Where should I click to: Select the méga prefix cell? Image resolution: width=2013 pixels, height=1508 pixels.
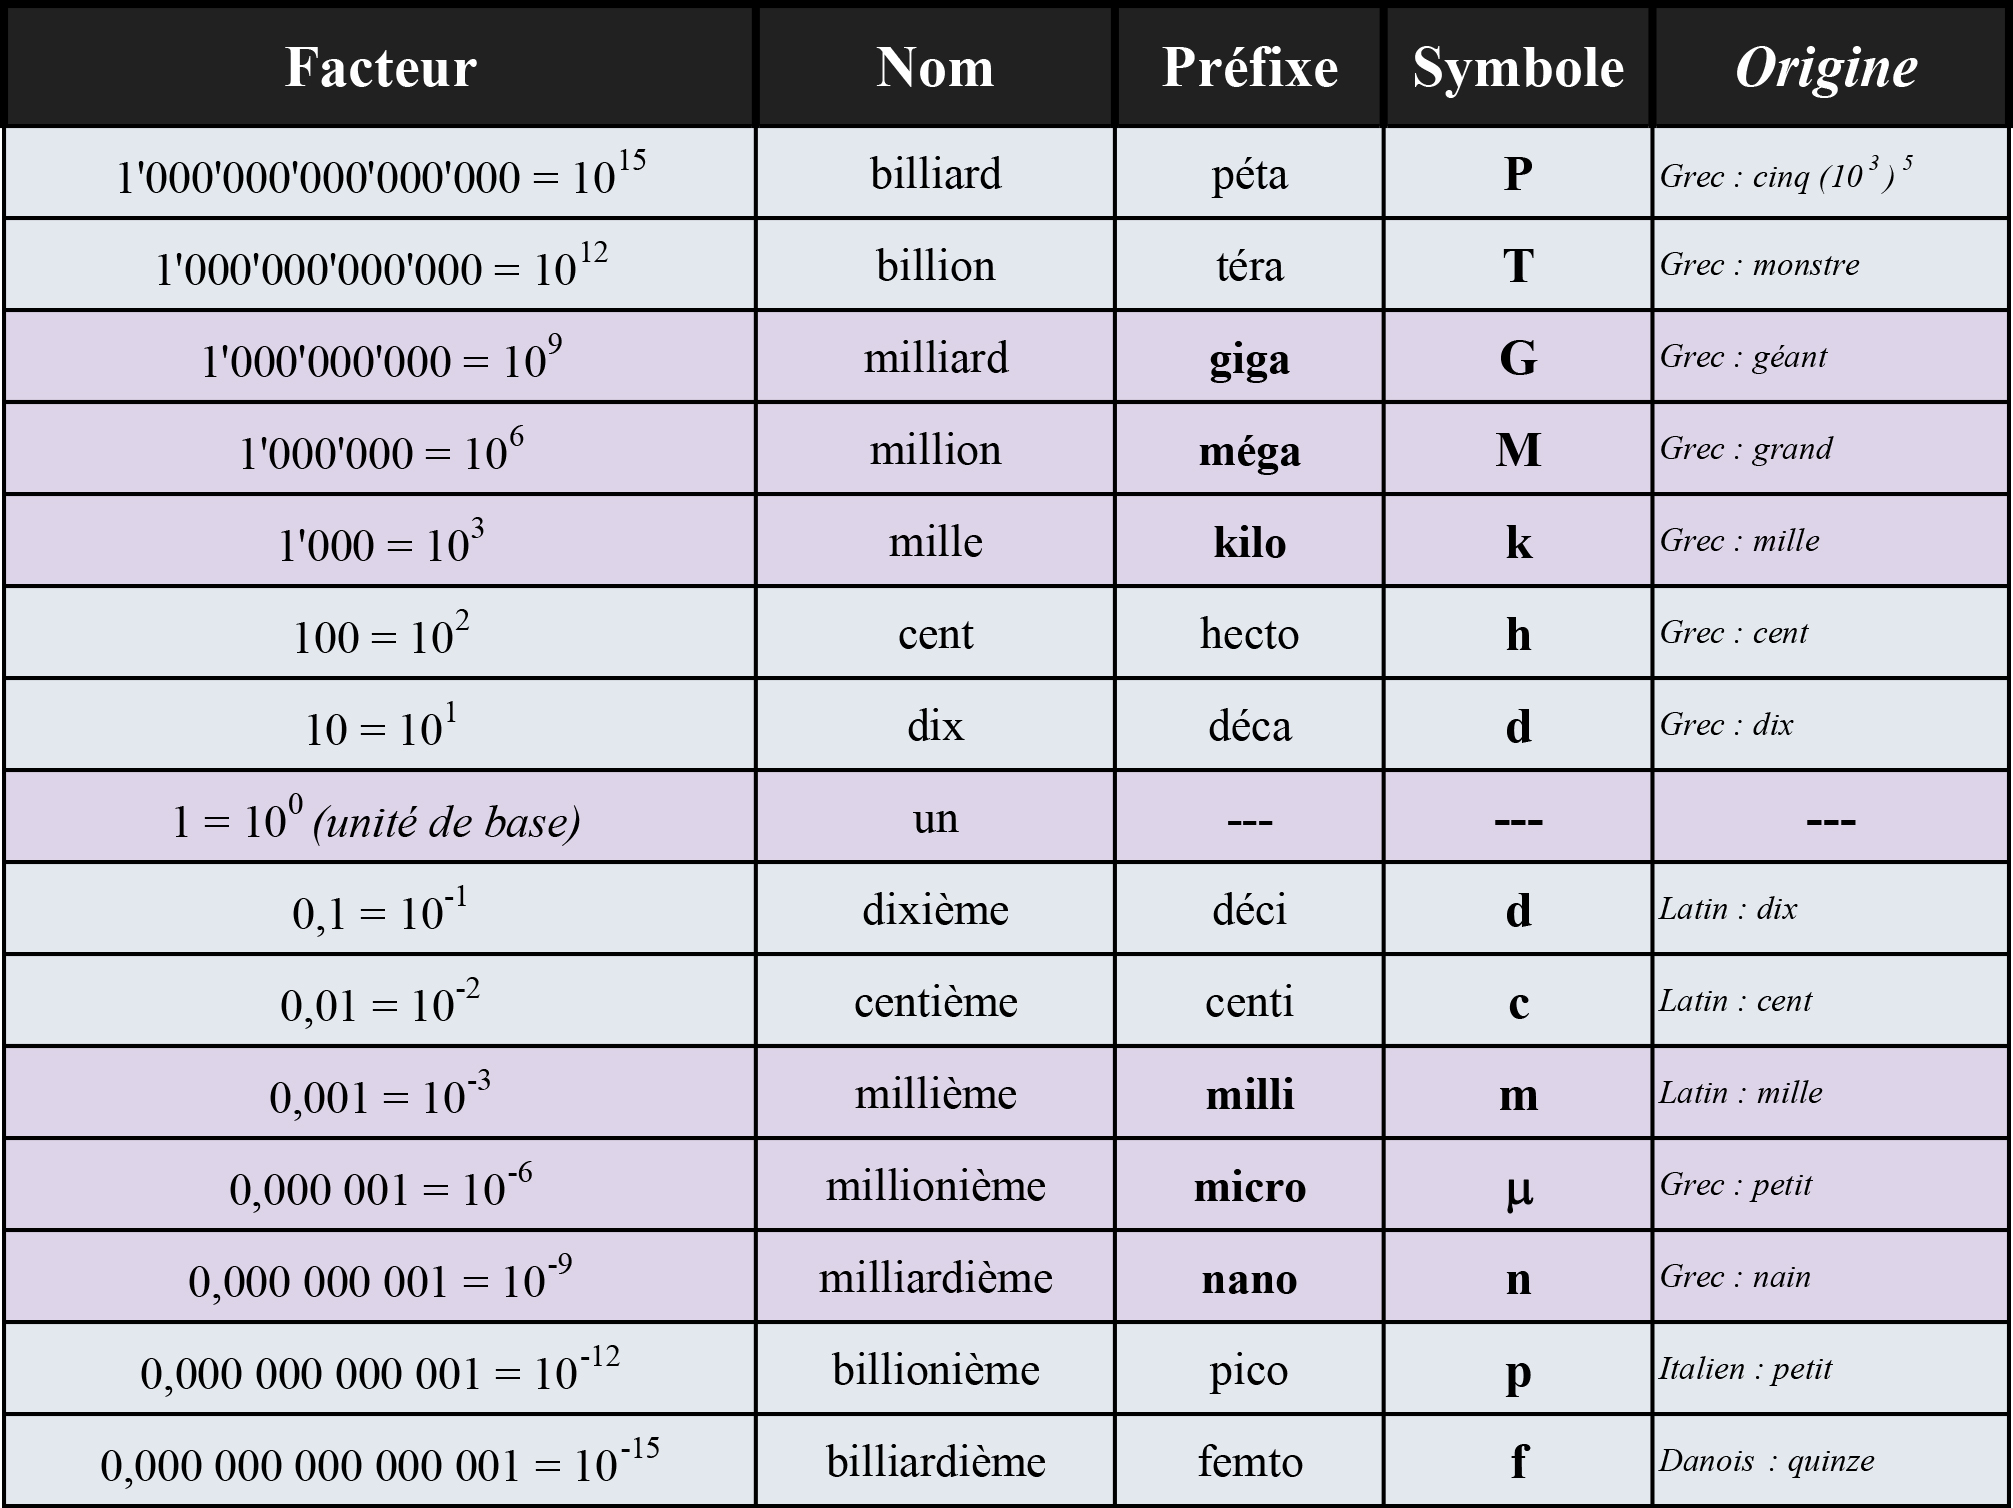(x=1249, y=451)
